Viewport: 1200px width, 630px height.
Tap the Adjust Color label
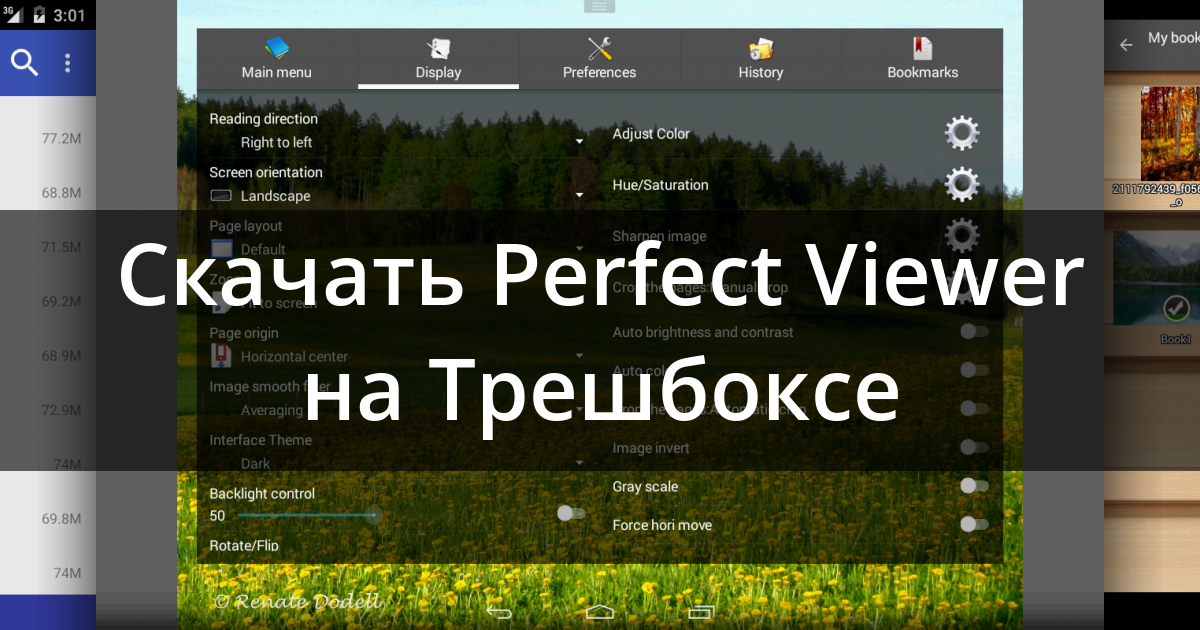pos(651,133)
